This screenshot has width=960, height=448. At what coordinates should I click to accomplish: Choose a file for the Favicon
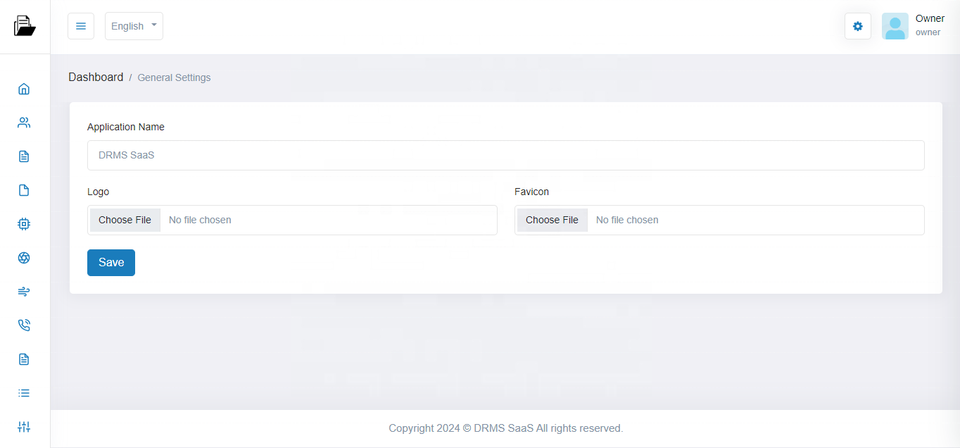552,220
